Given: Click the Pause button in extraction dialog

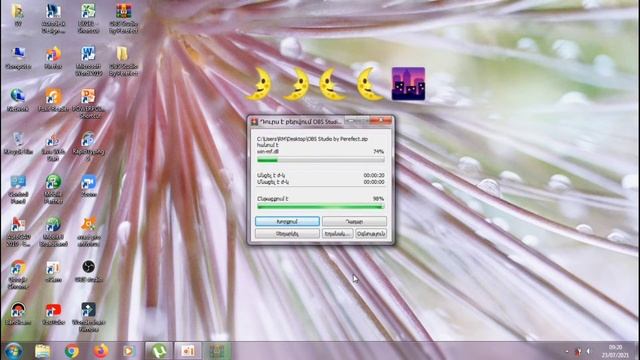Looking at the screenshot, I should (354, 221).
